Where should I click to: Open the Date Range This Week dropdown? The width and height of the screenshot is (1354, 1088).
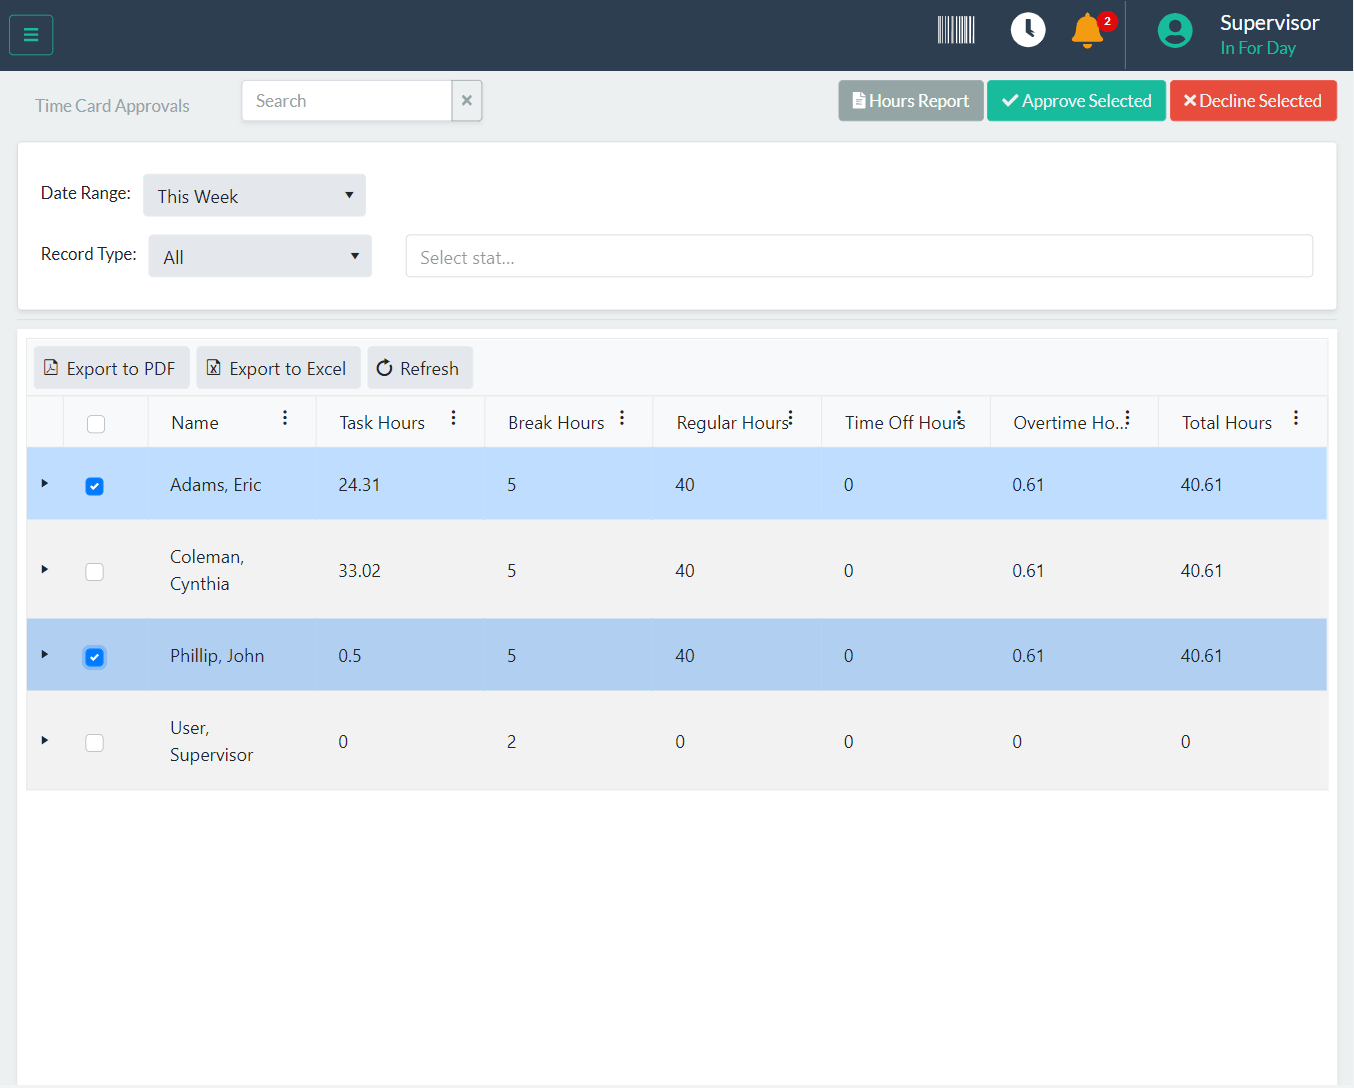point(255,195)
